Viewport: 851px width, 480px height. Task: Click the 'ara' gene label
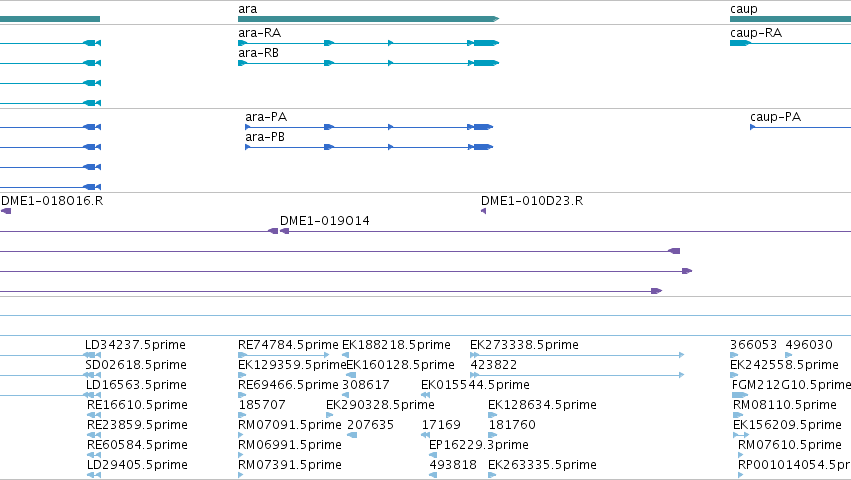click(247, 9)
